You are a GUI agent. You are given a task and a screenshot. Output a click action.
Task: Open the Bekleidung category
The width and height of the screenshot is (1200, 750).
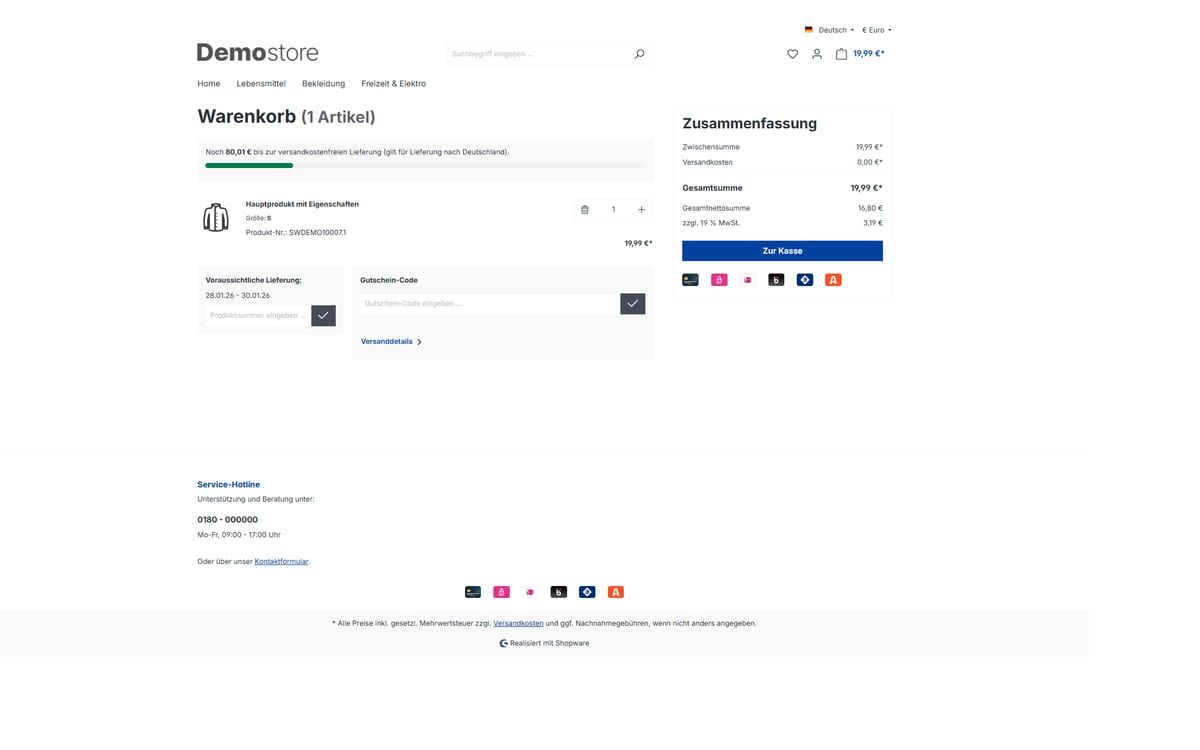coord(324,84)
